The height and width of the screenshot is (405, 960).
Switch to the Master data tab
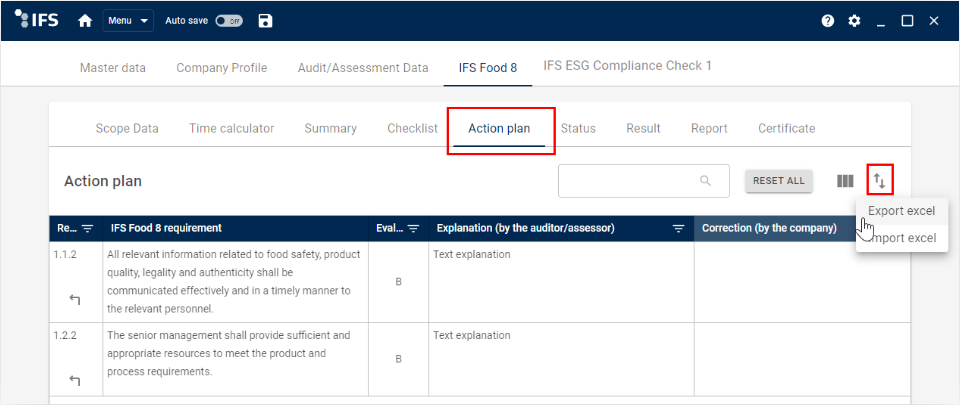coord(113,68)
